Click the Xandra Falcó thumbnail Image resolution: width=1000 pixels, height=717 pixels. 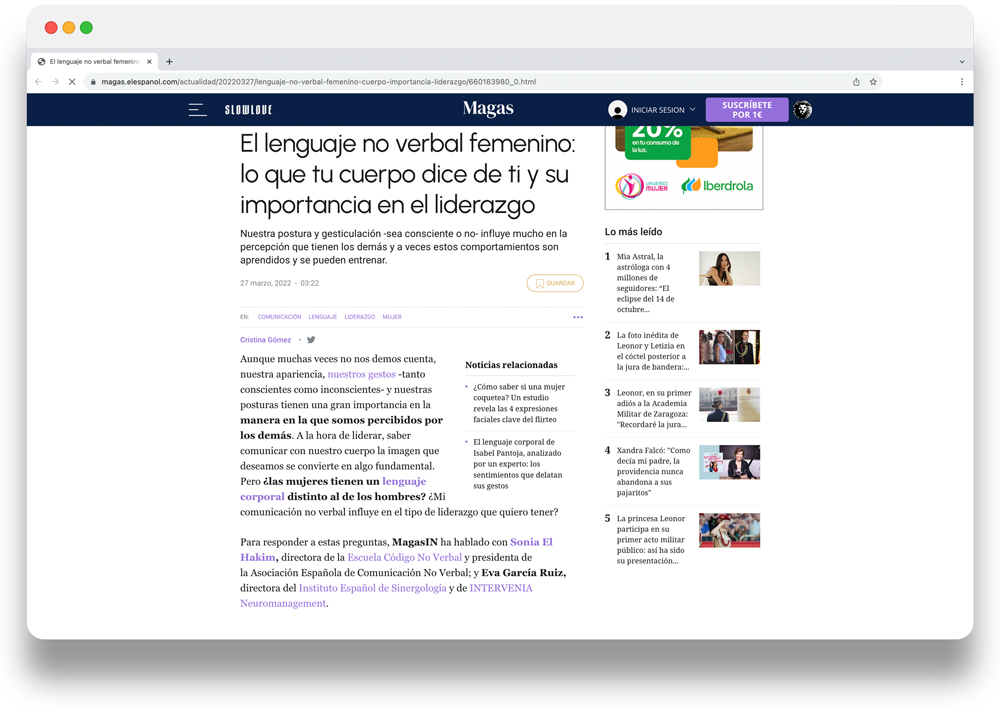click(730, 462)
